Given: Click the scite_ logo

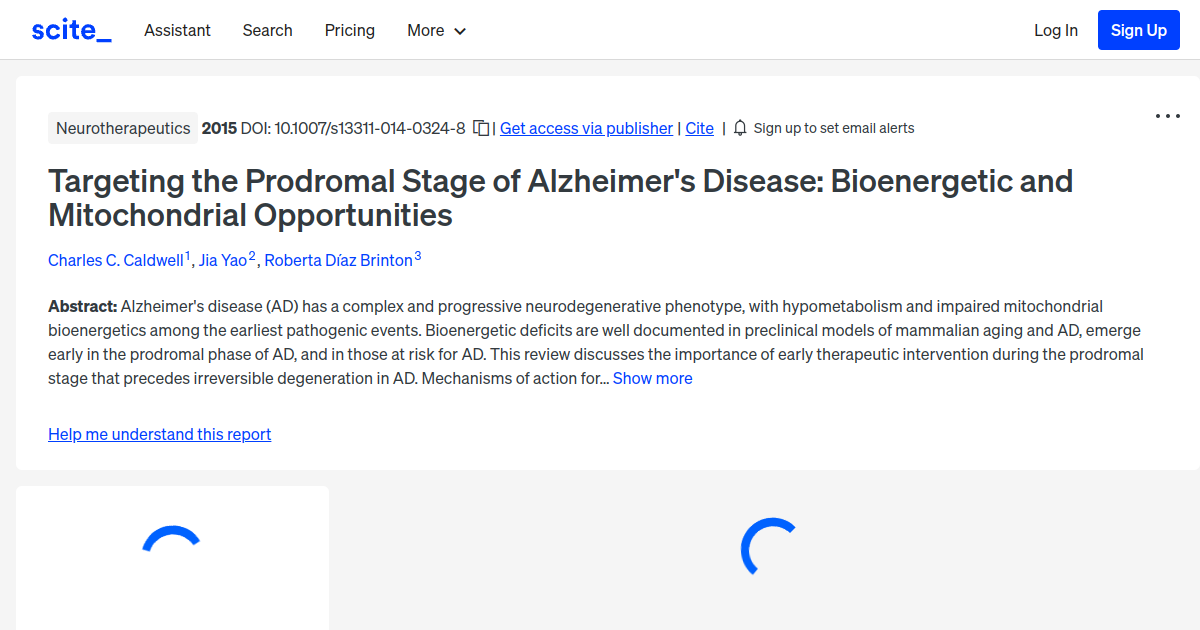Looking at the screenshot, I should [x=70, y=29].
